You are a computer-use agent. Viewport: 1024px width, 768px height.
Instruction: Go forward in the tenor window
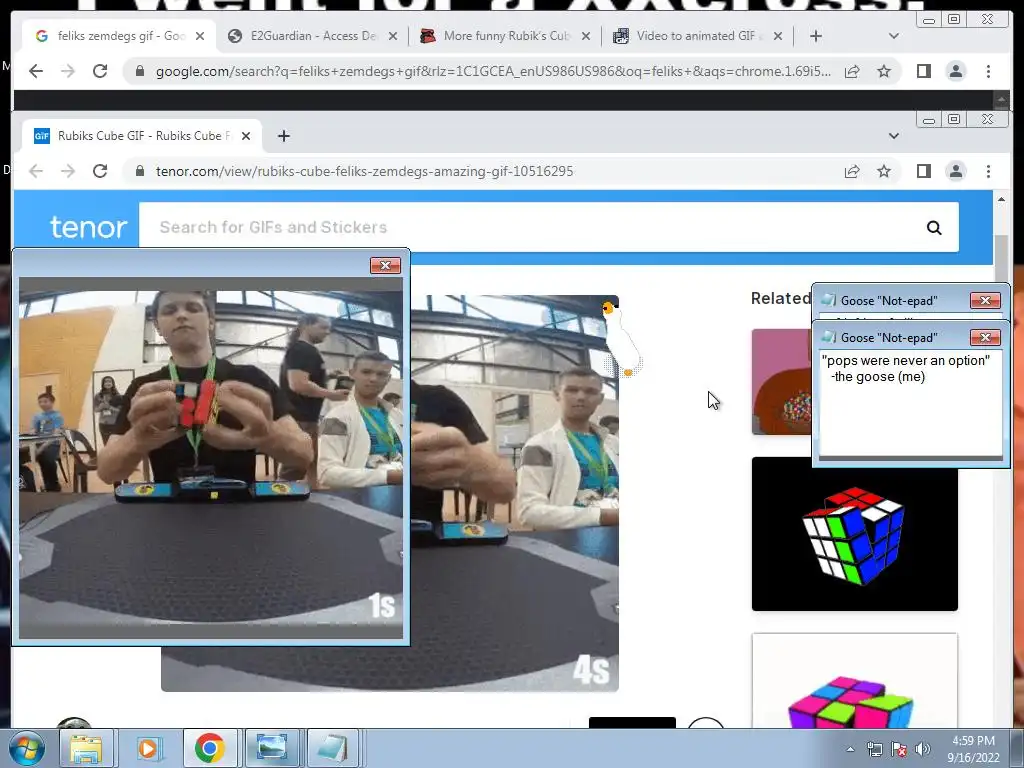click(x=68, y=171)
